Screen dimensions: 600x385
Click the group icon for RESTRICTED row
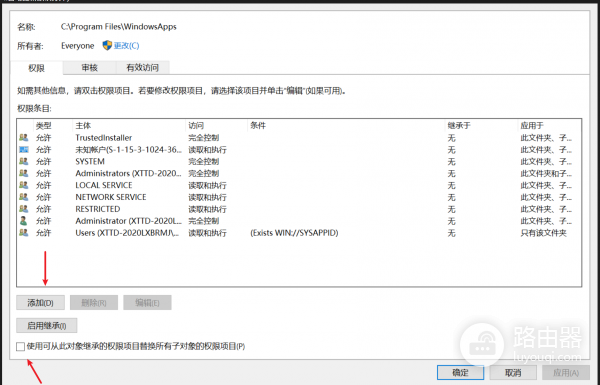click(x=24, y=209)
